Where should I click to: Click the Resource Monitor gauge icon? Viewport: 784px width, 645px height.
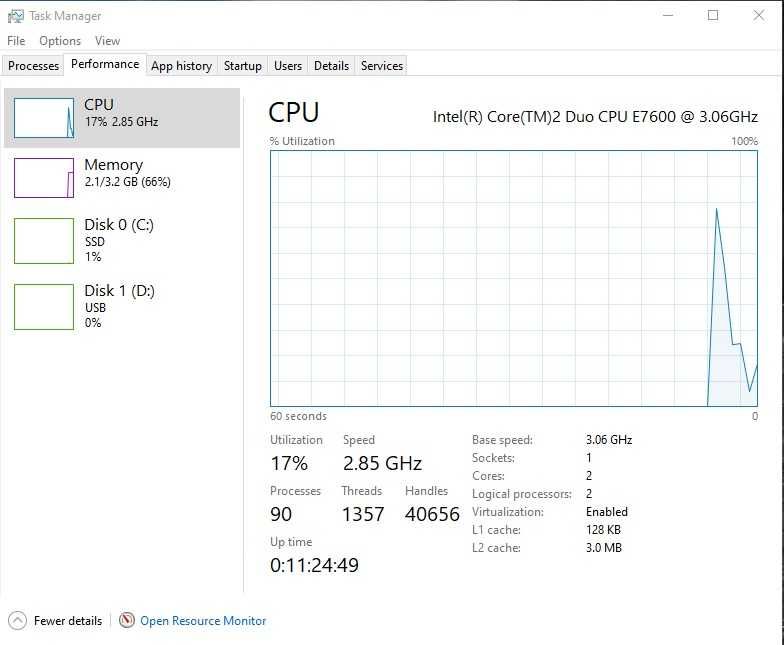pyautogui.click(x=127, y=621)
